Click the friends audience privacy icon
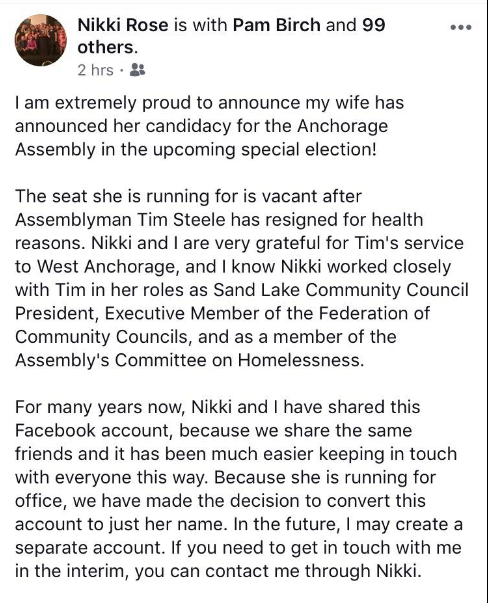Viewport: 488px width, 603px height. (138, 70)
